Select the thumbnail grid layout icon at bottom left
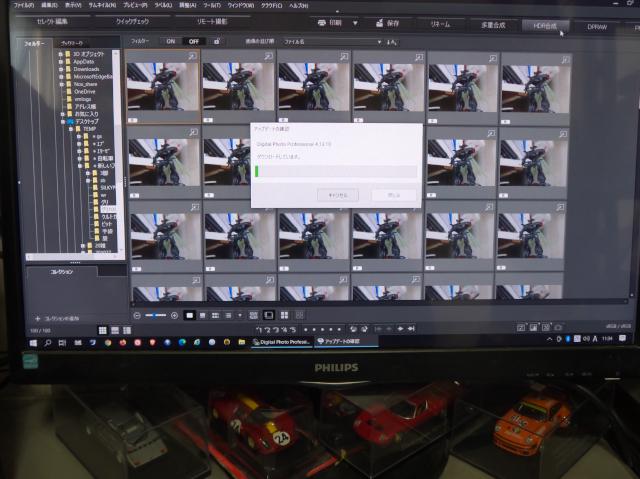Image resolution: width=640 pixels, height=479 pixels. (103, 330)
